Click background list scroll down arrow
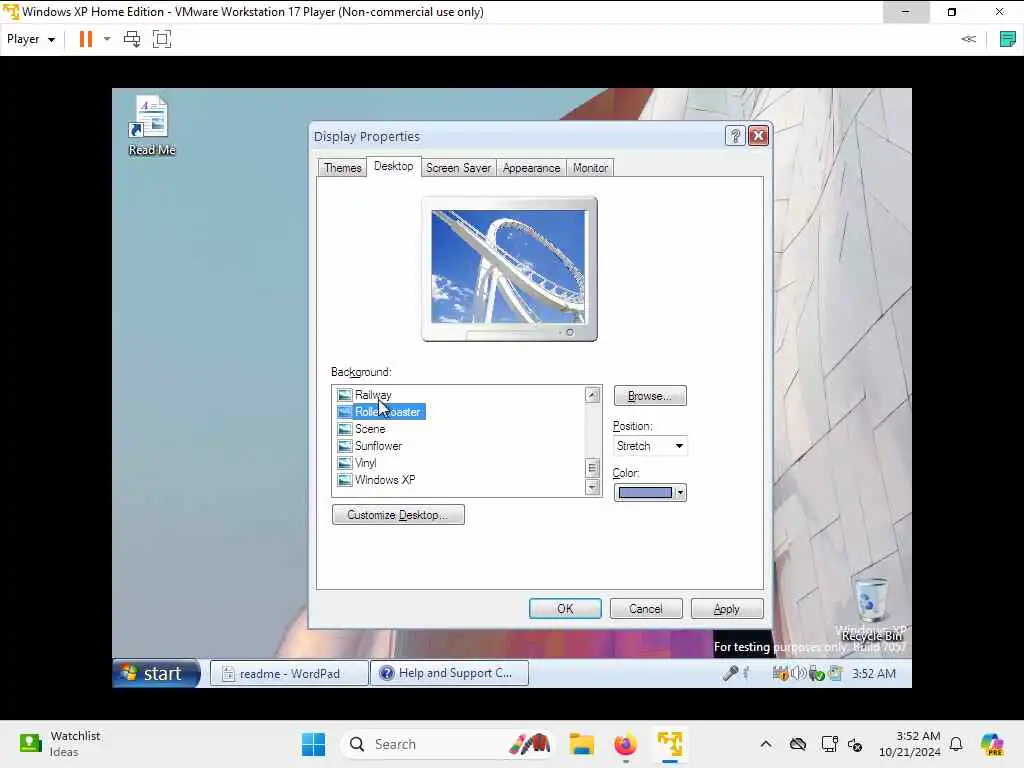This screenshot has height=768, width=1024. pyautogui.click(x=592, y=487)
